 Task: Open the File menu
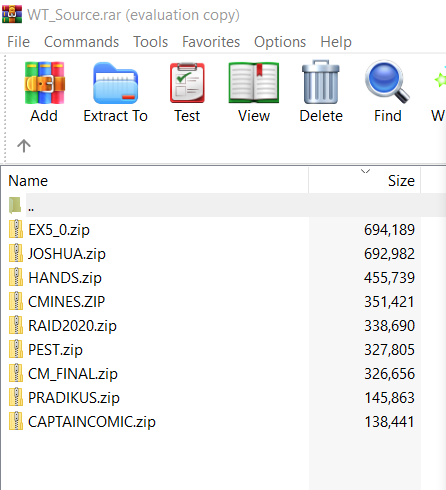point(19,42)
